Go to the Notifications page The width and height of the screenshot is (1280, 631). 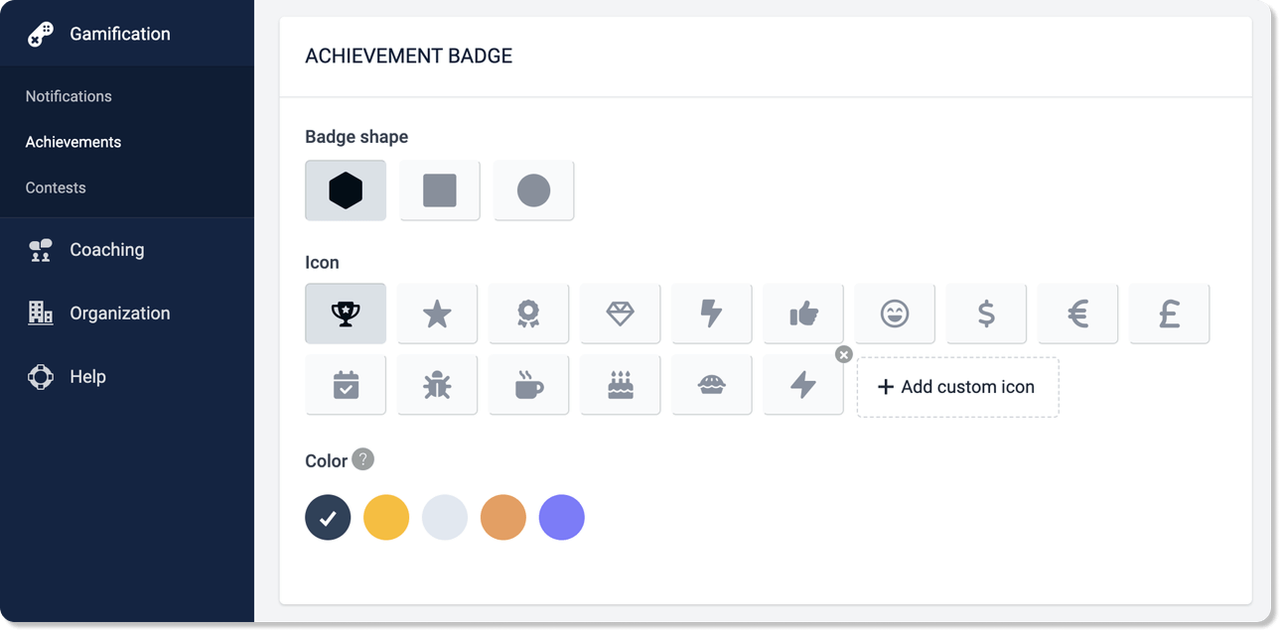69,96
